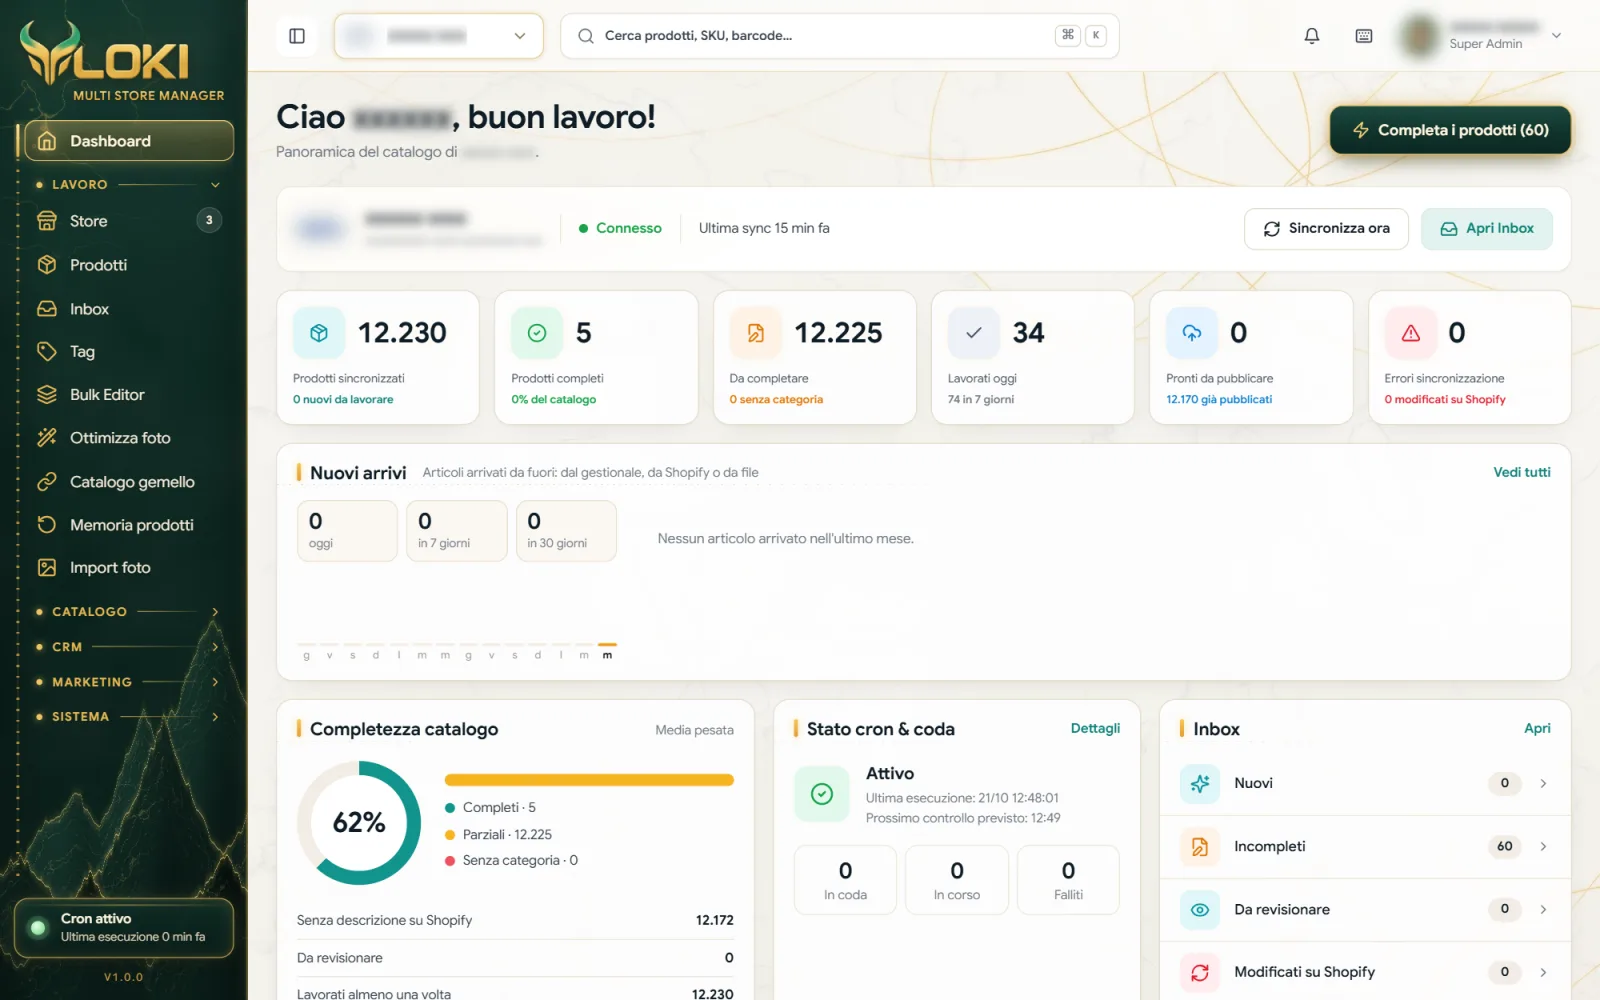1600x1000 pixels.
Task: Click Apri Inbox button
Action: (x=1487, y=229)
